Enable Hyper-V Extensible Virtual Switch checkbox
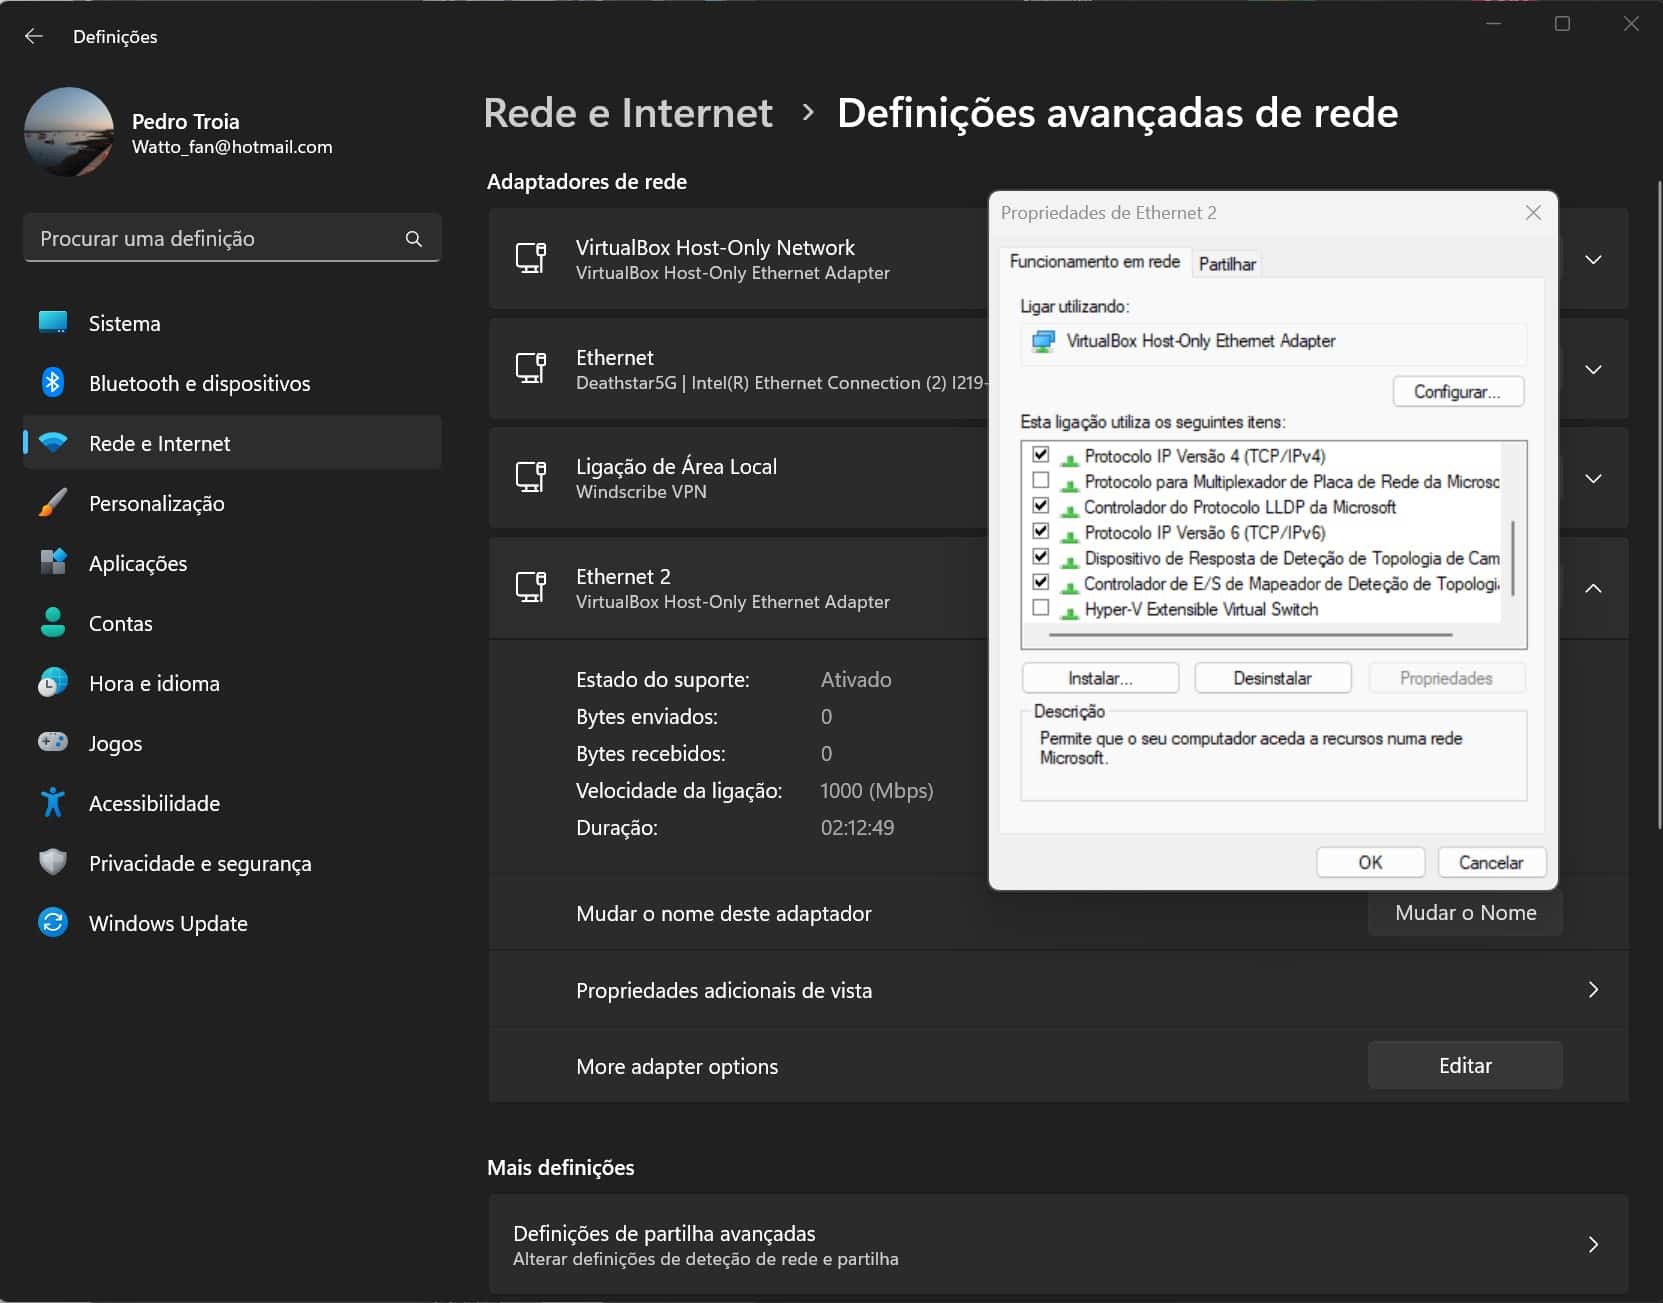 [1041, 608]
